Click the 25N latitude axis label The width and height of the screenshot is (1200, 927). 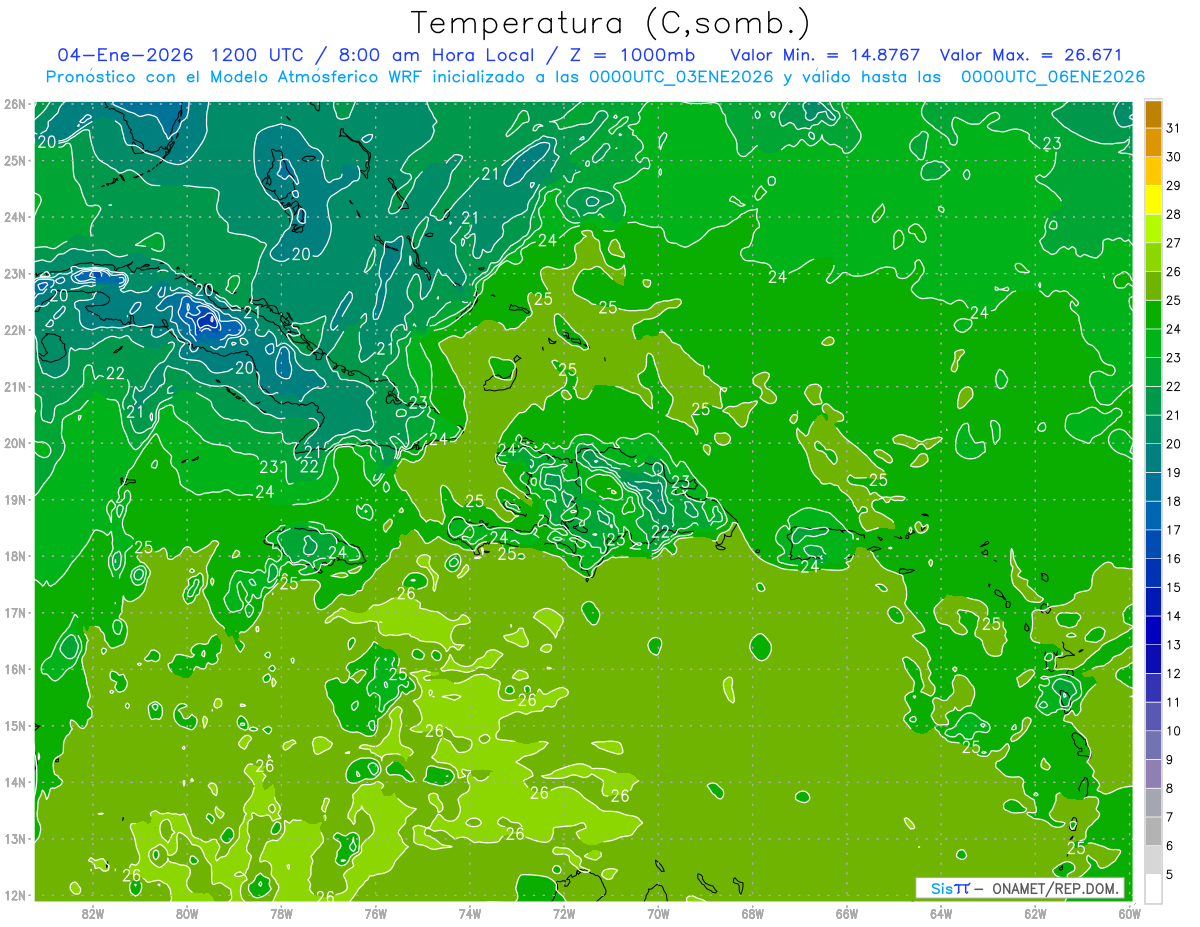[x=14, y=160]
